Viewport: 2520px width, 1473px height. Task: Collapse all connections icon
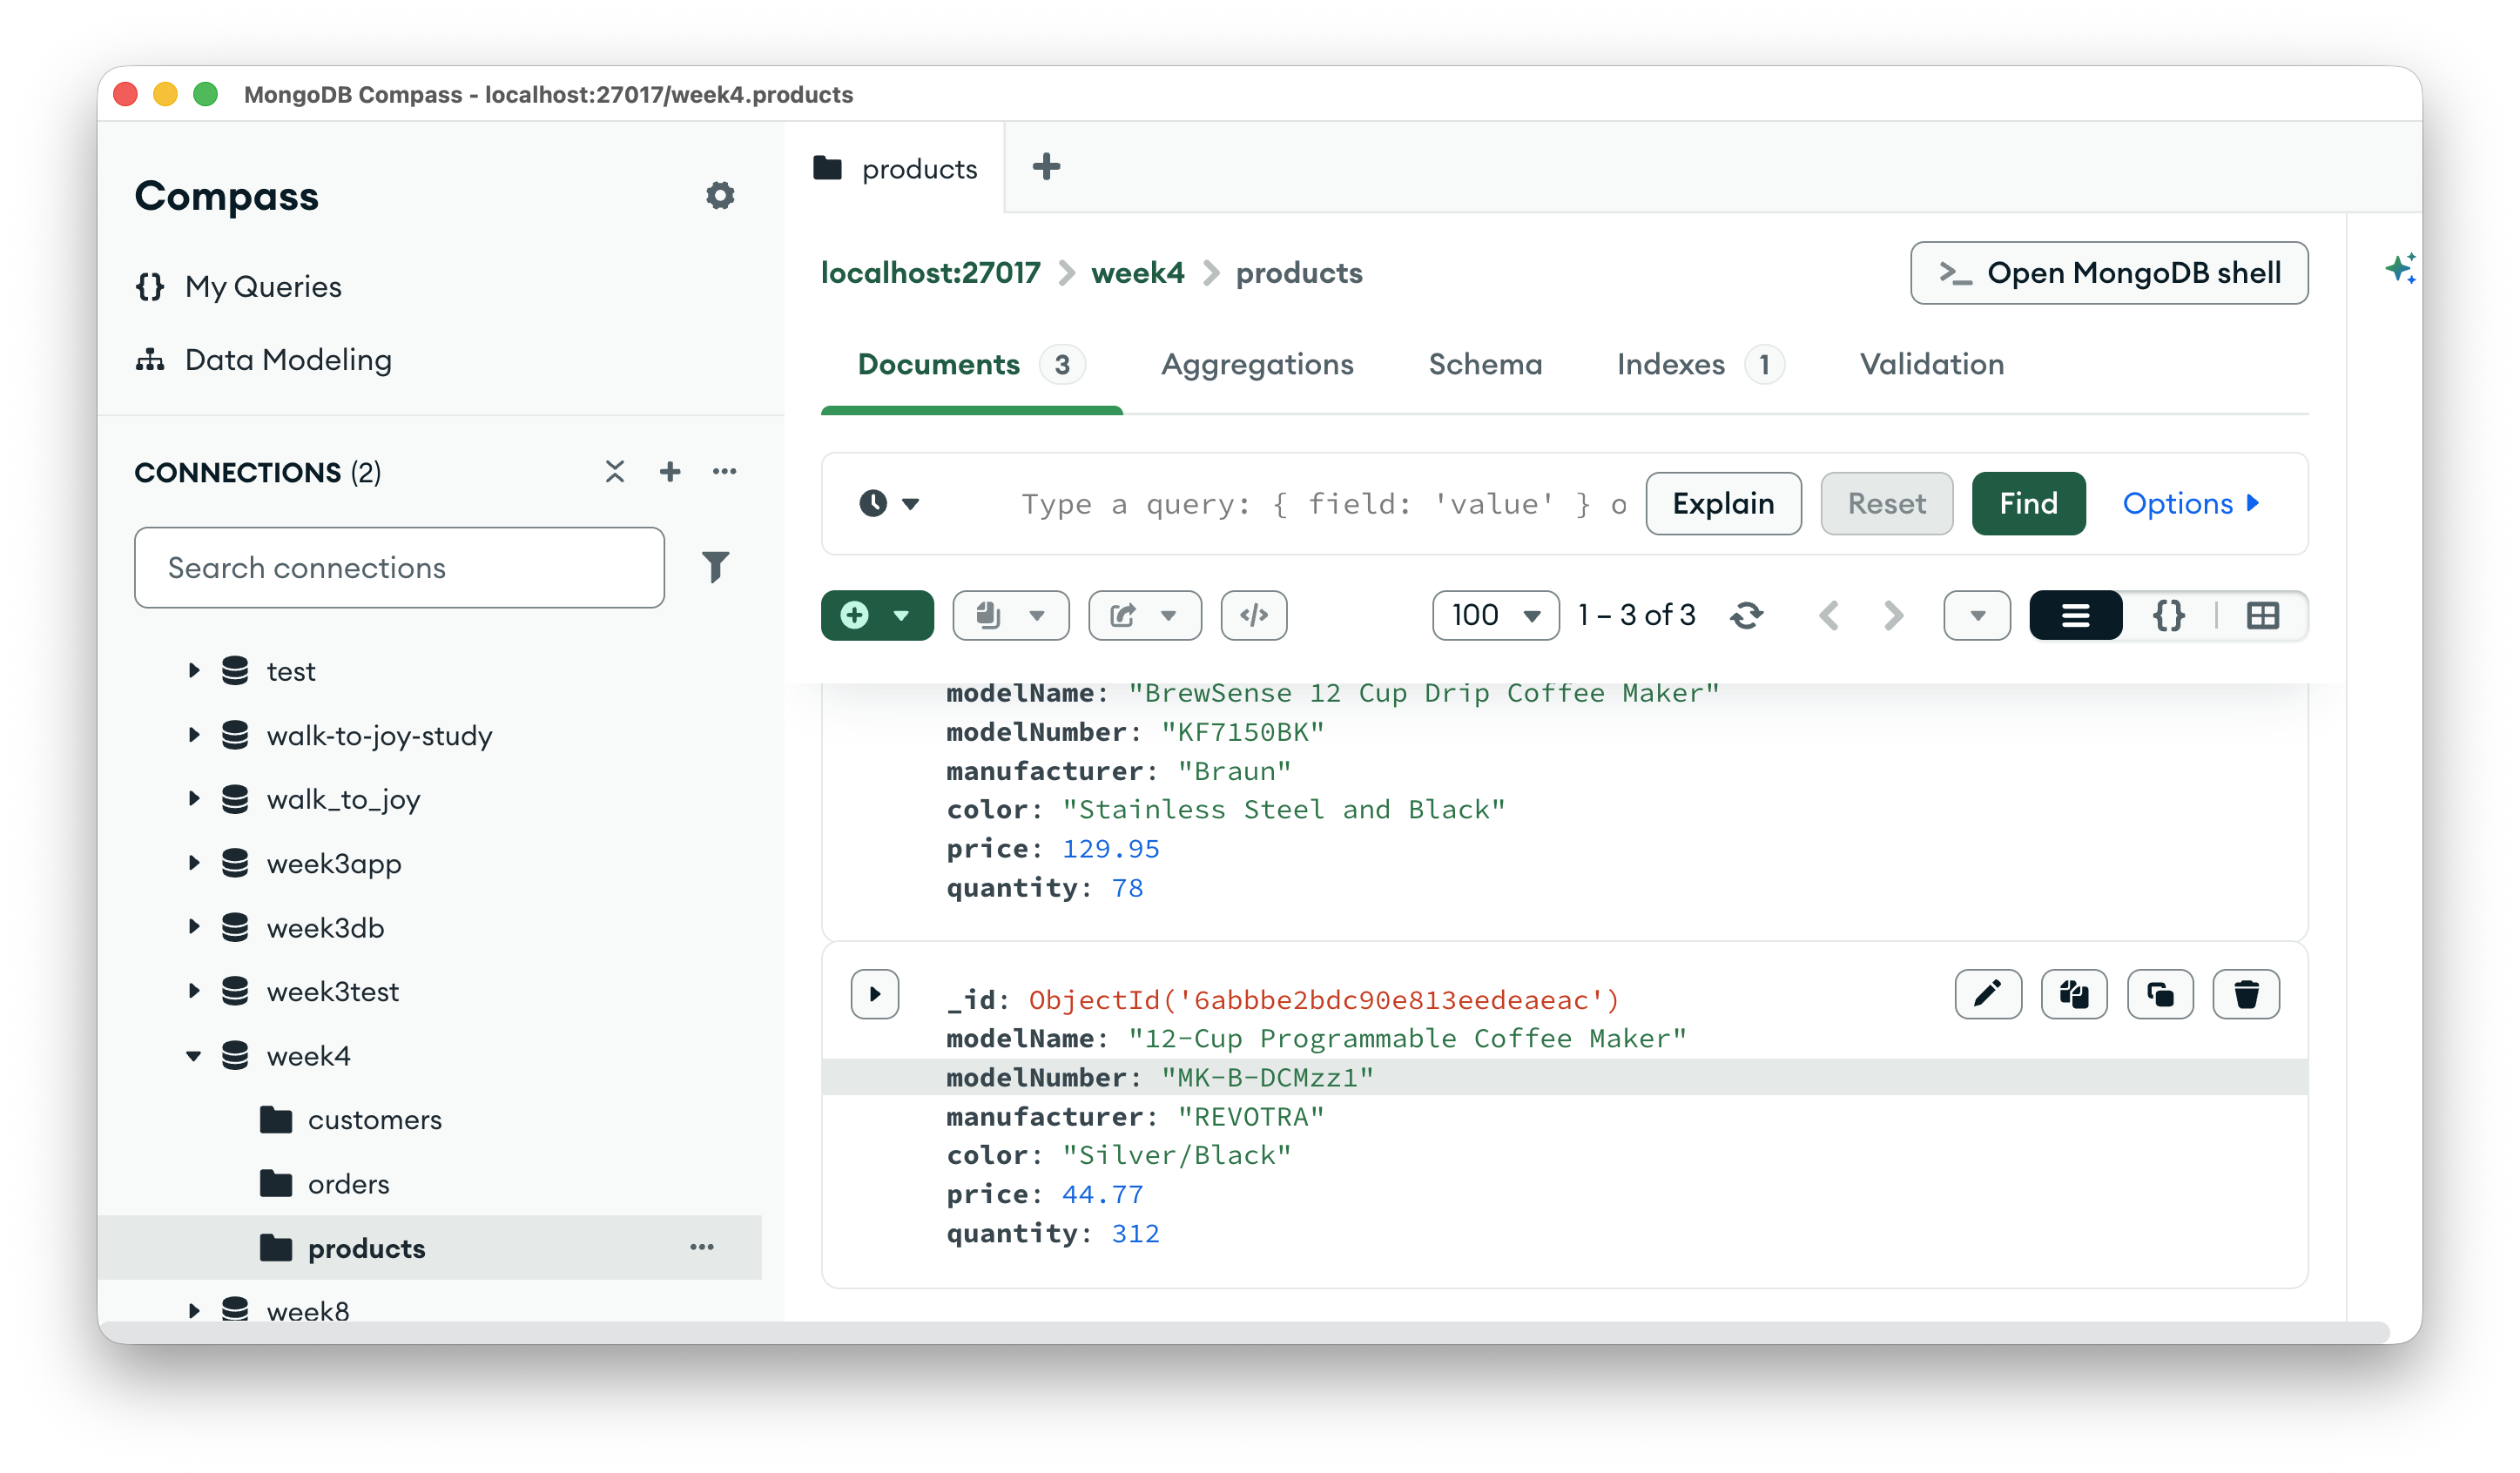[615, 471]
